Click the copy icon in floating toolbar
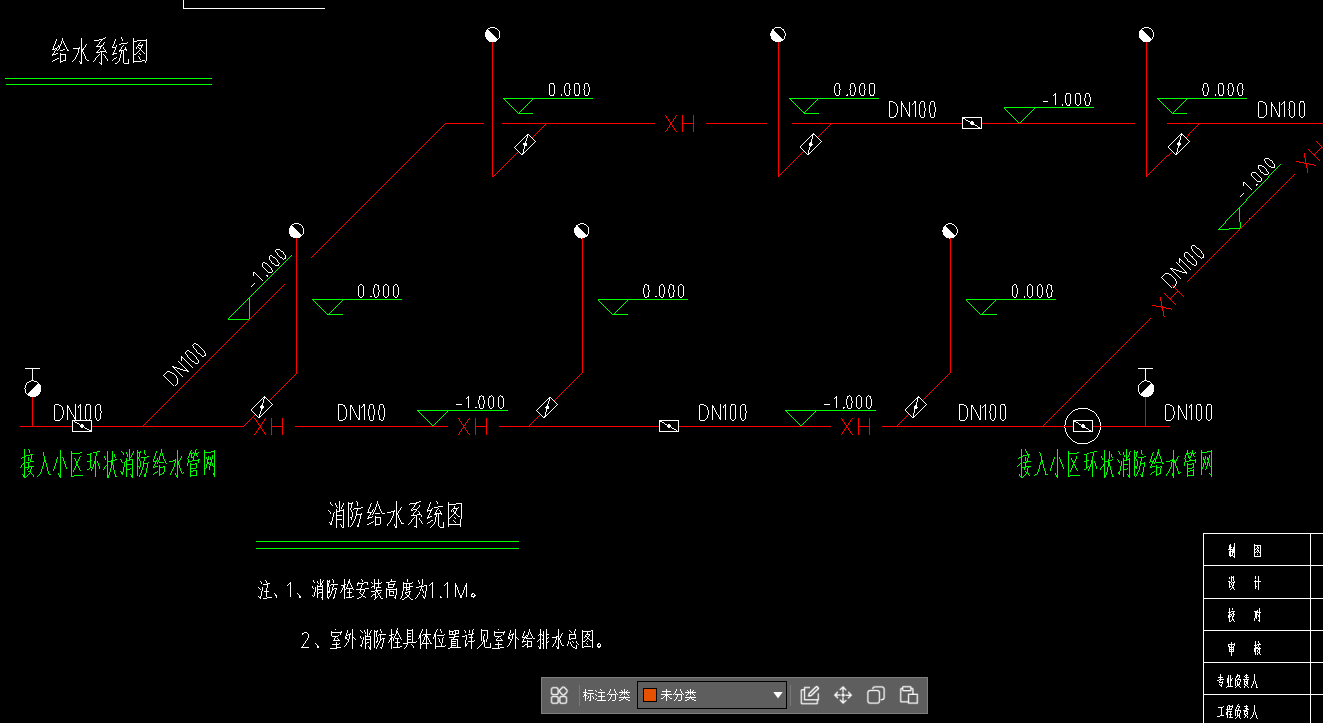 pyautogui.click(x=876, y=695)
